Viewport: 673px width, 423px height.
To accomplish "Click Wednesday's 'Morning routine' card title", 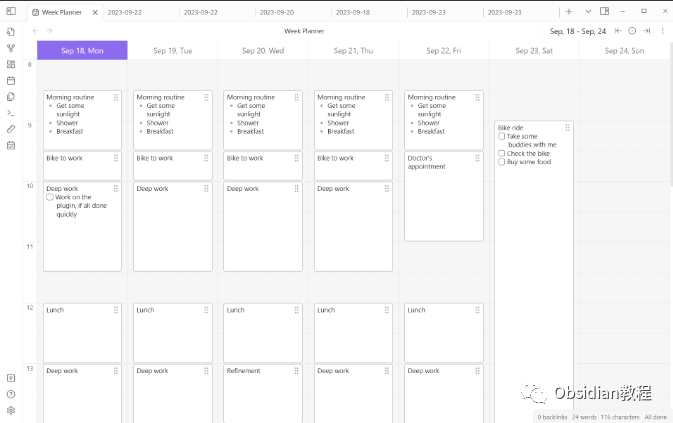I will (x=251, y=97).
